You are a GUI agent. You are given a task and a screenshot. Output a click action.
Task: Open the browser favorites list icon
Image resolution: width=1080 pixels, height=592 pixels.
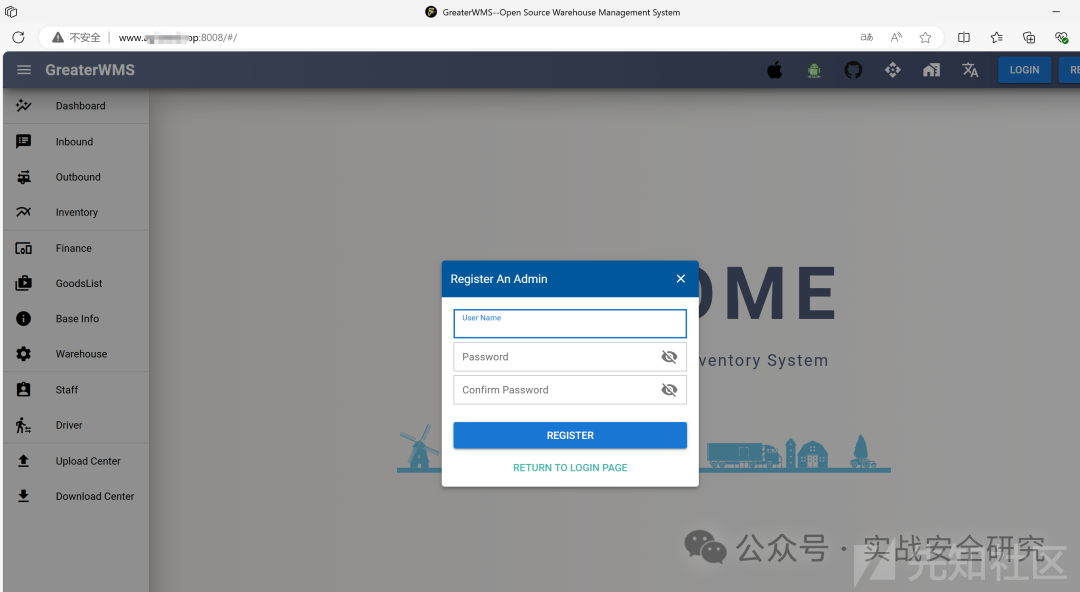tap(996, 37)
